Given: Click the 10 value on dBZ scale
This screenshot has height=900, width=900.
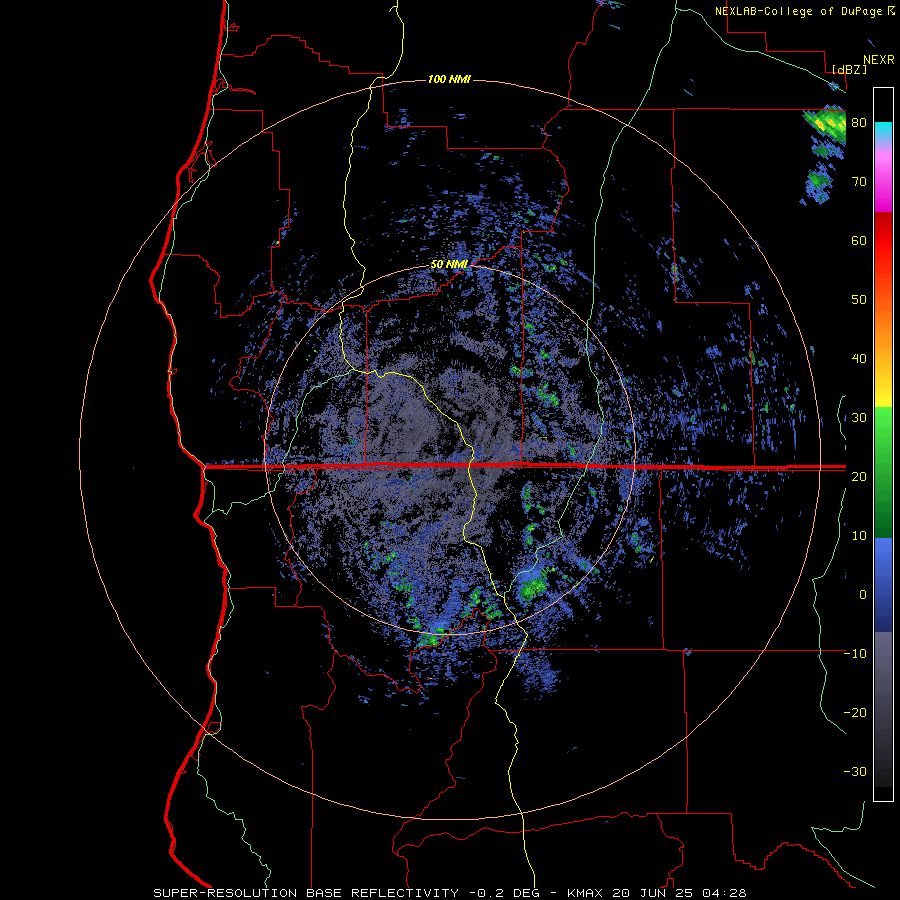Looking at the screenshot, I should pyautogui.click(x=859, y=536).
